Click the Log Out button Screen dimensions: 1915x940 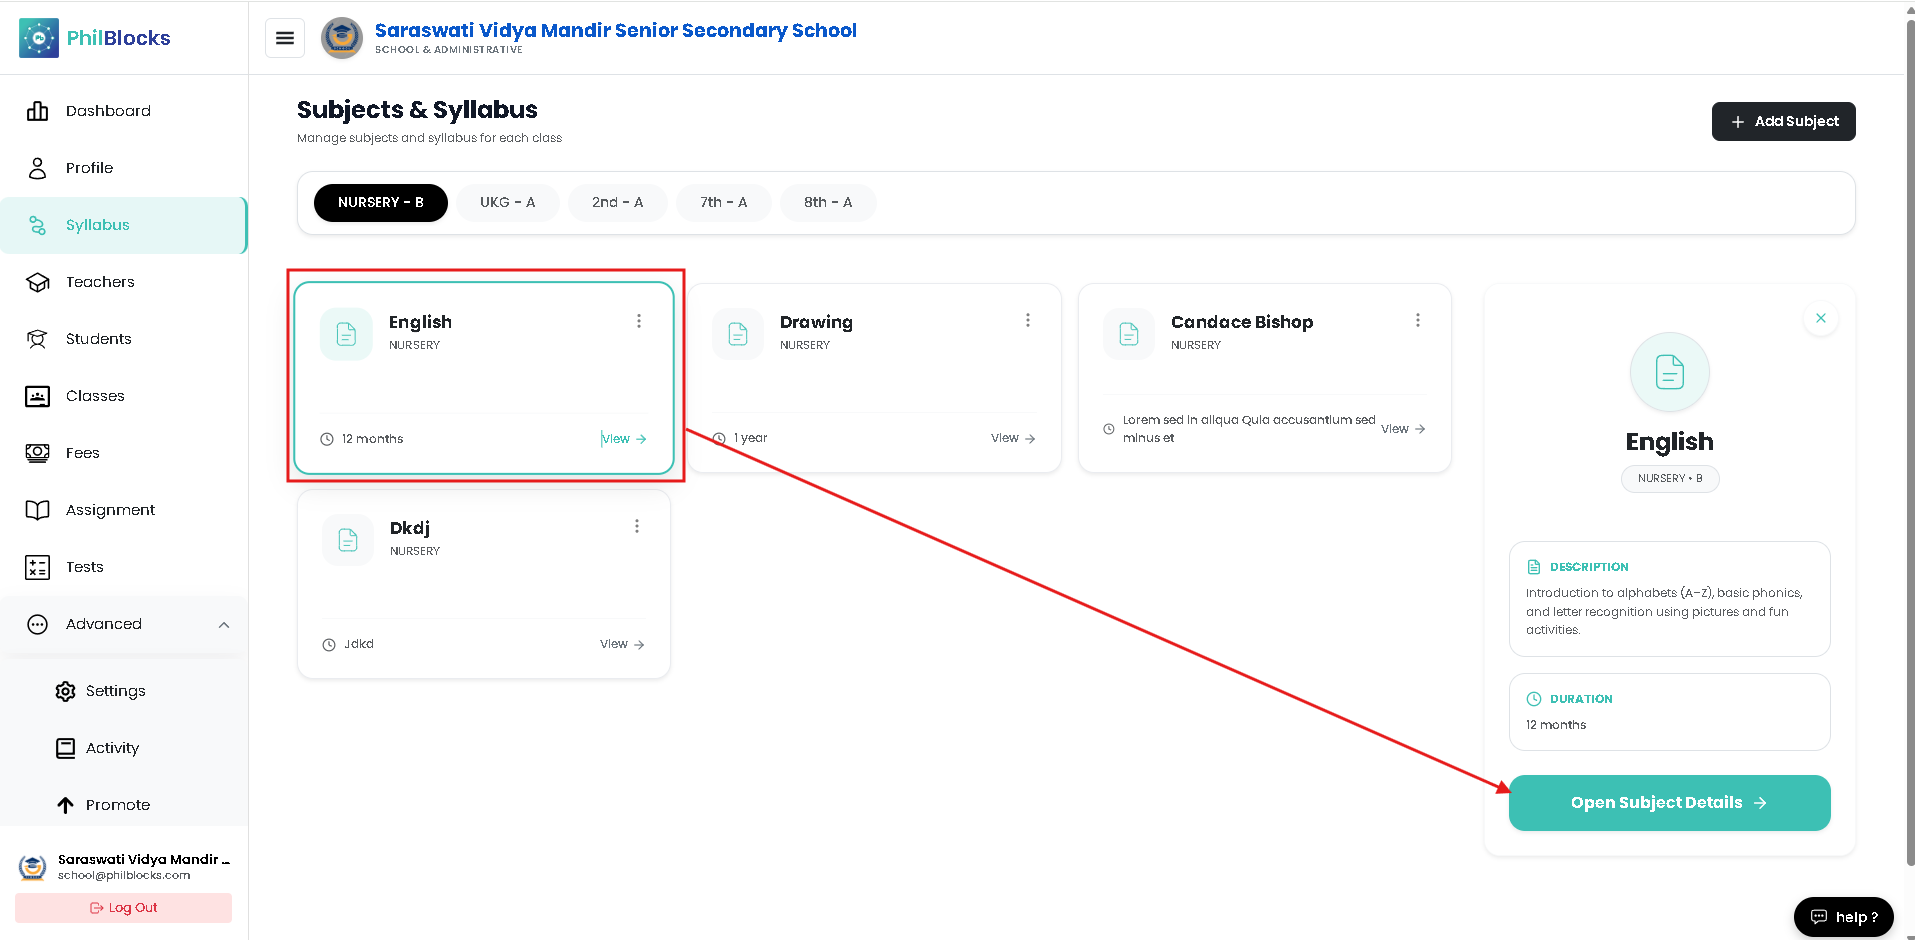[x=124, y=908]
